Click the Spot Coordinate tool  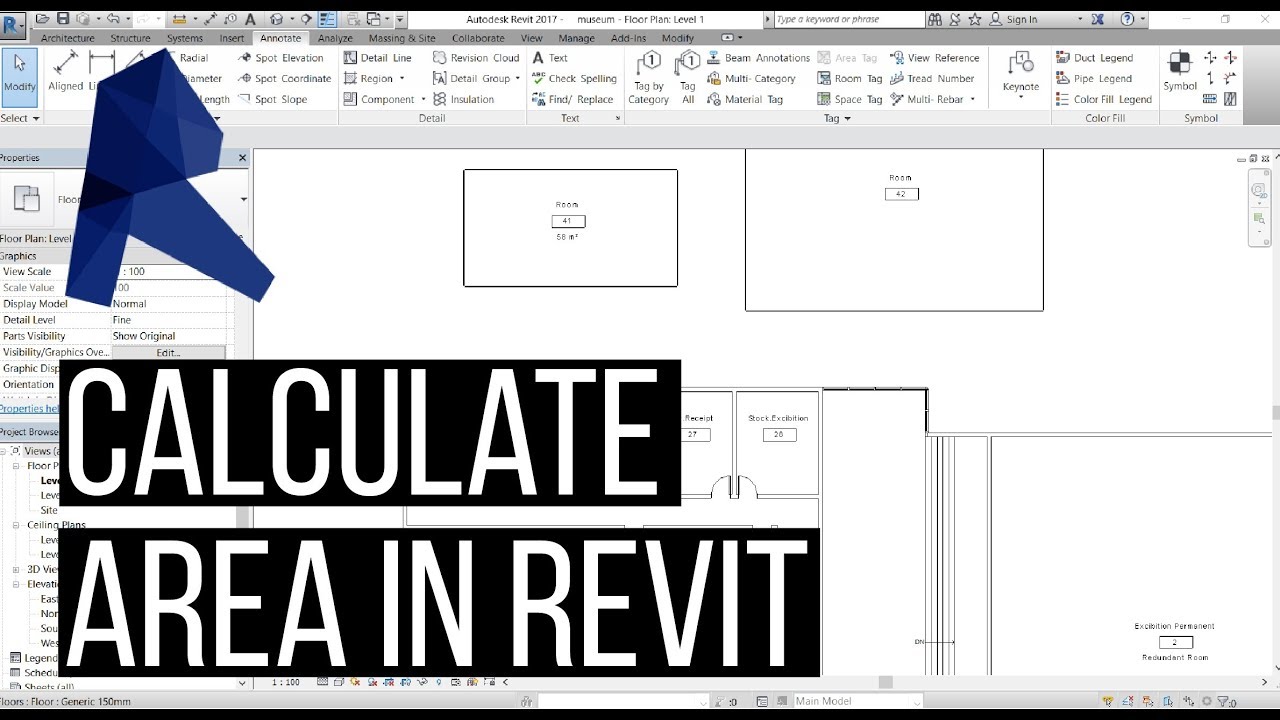coord(284,79)
